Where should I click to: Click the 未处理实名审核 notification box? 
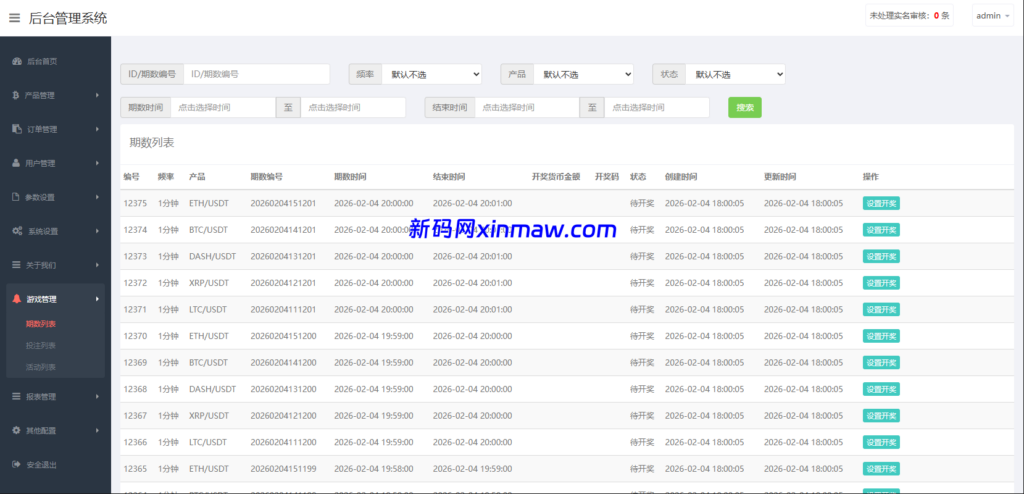909,16
